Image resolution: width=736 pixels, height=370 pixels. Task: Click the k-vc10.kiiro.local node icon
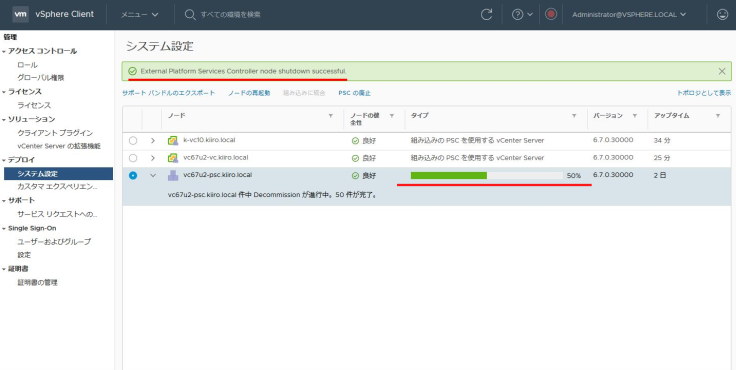[173, 140]
